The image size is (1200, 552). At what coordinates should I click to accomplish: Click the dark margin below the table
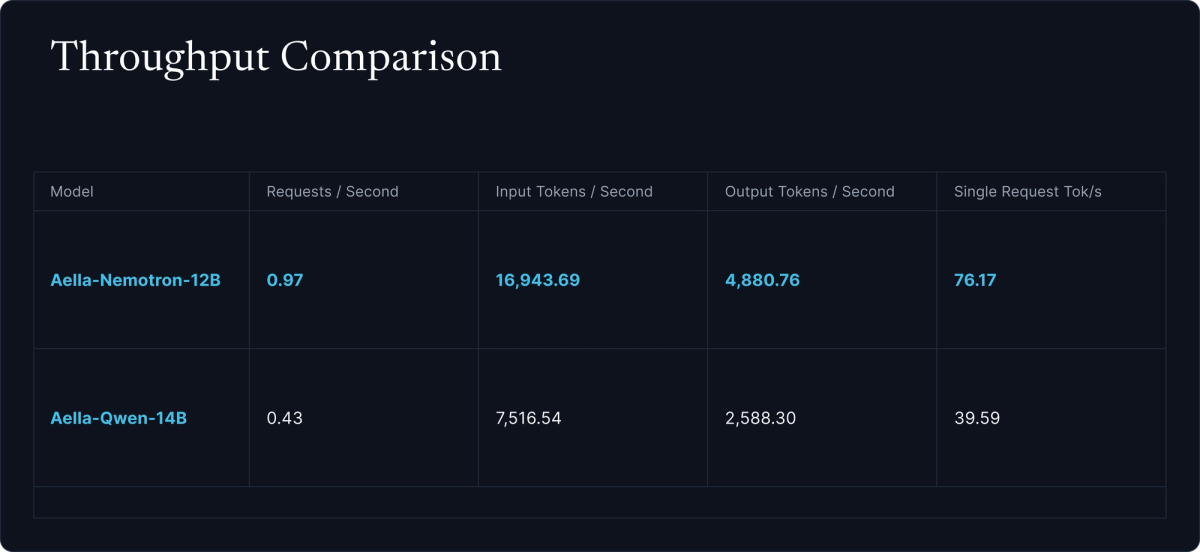(600, 535)
